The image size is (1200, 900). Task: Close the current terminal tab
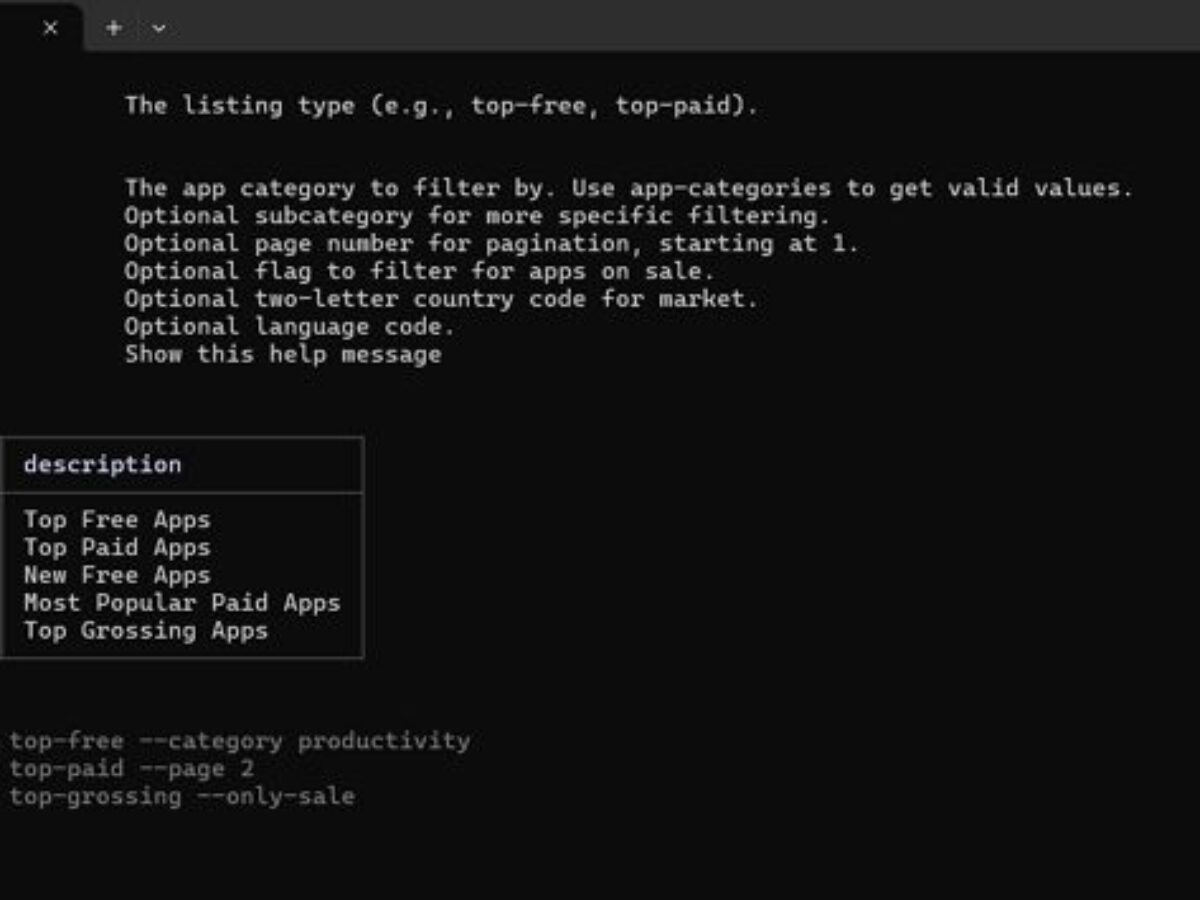50,28
